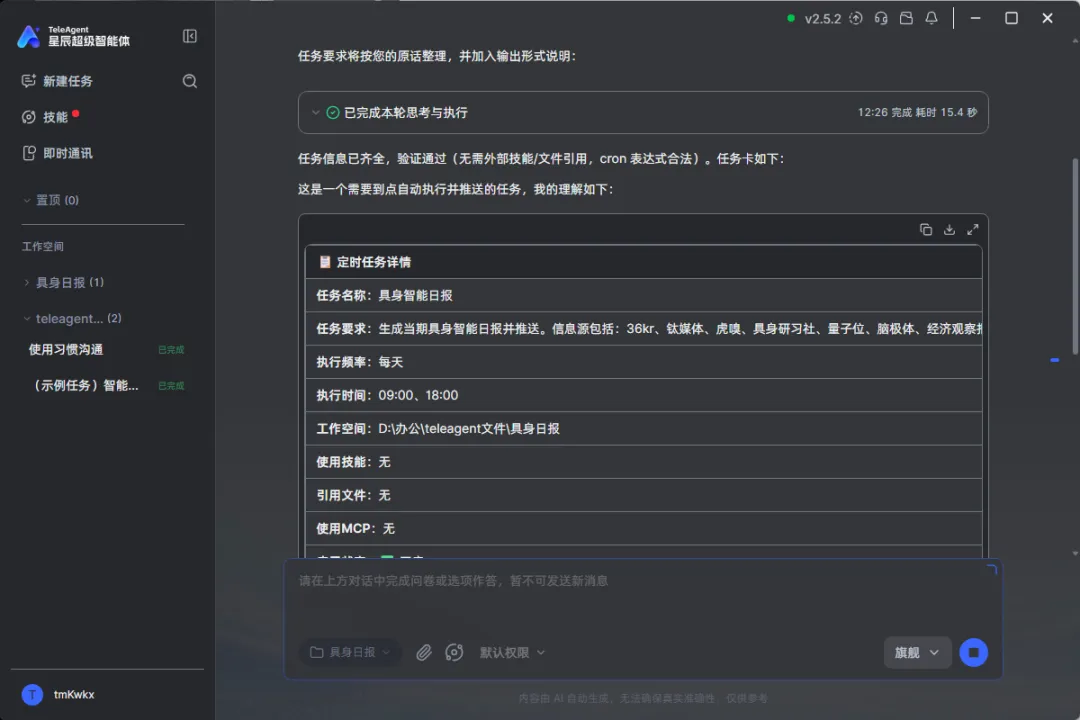Open 即时通讯 instant messaging
The width and height of the screenshot is (1080, 720).
click(57, 153)
